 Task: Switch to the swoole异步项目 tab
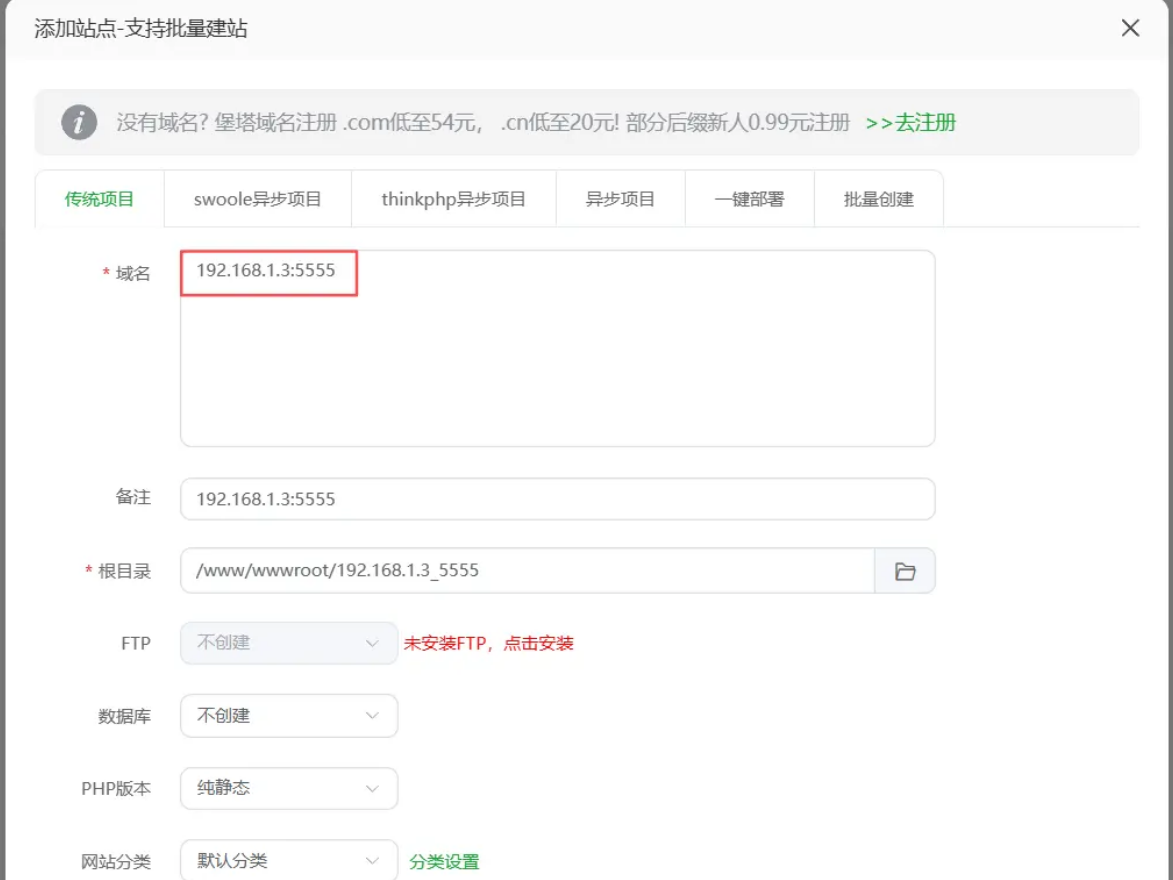257,199
